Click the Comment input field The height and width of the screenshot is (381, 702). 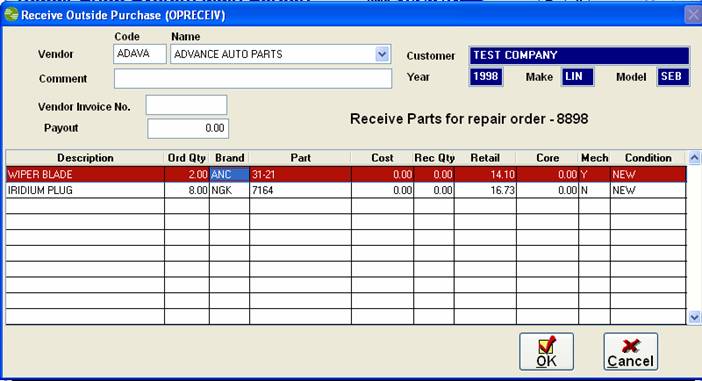[253, 78]
